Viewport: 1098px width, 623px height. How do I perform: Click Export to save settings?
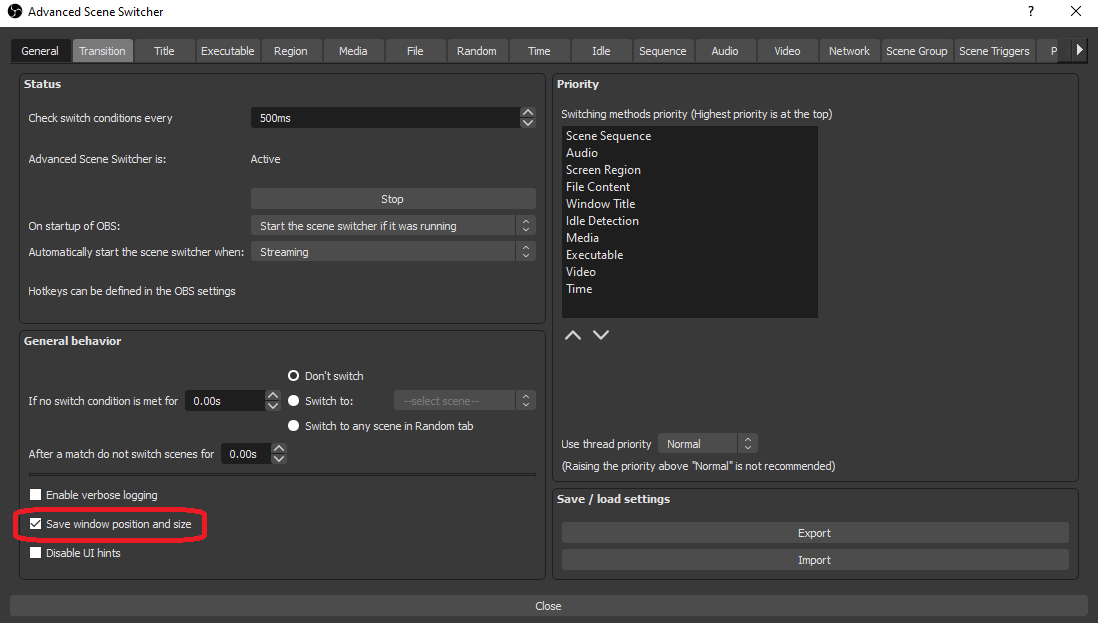814,532
